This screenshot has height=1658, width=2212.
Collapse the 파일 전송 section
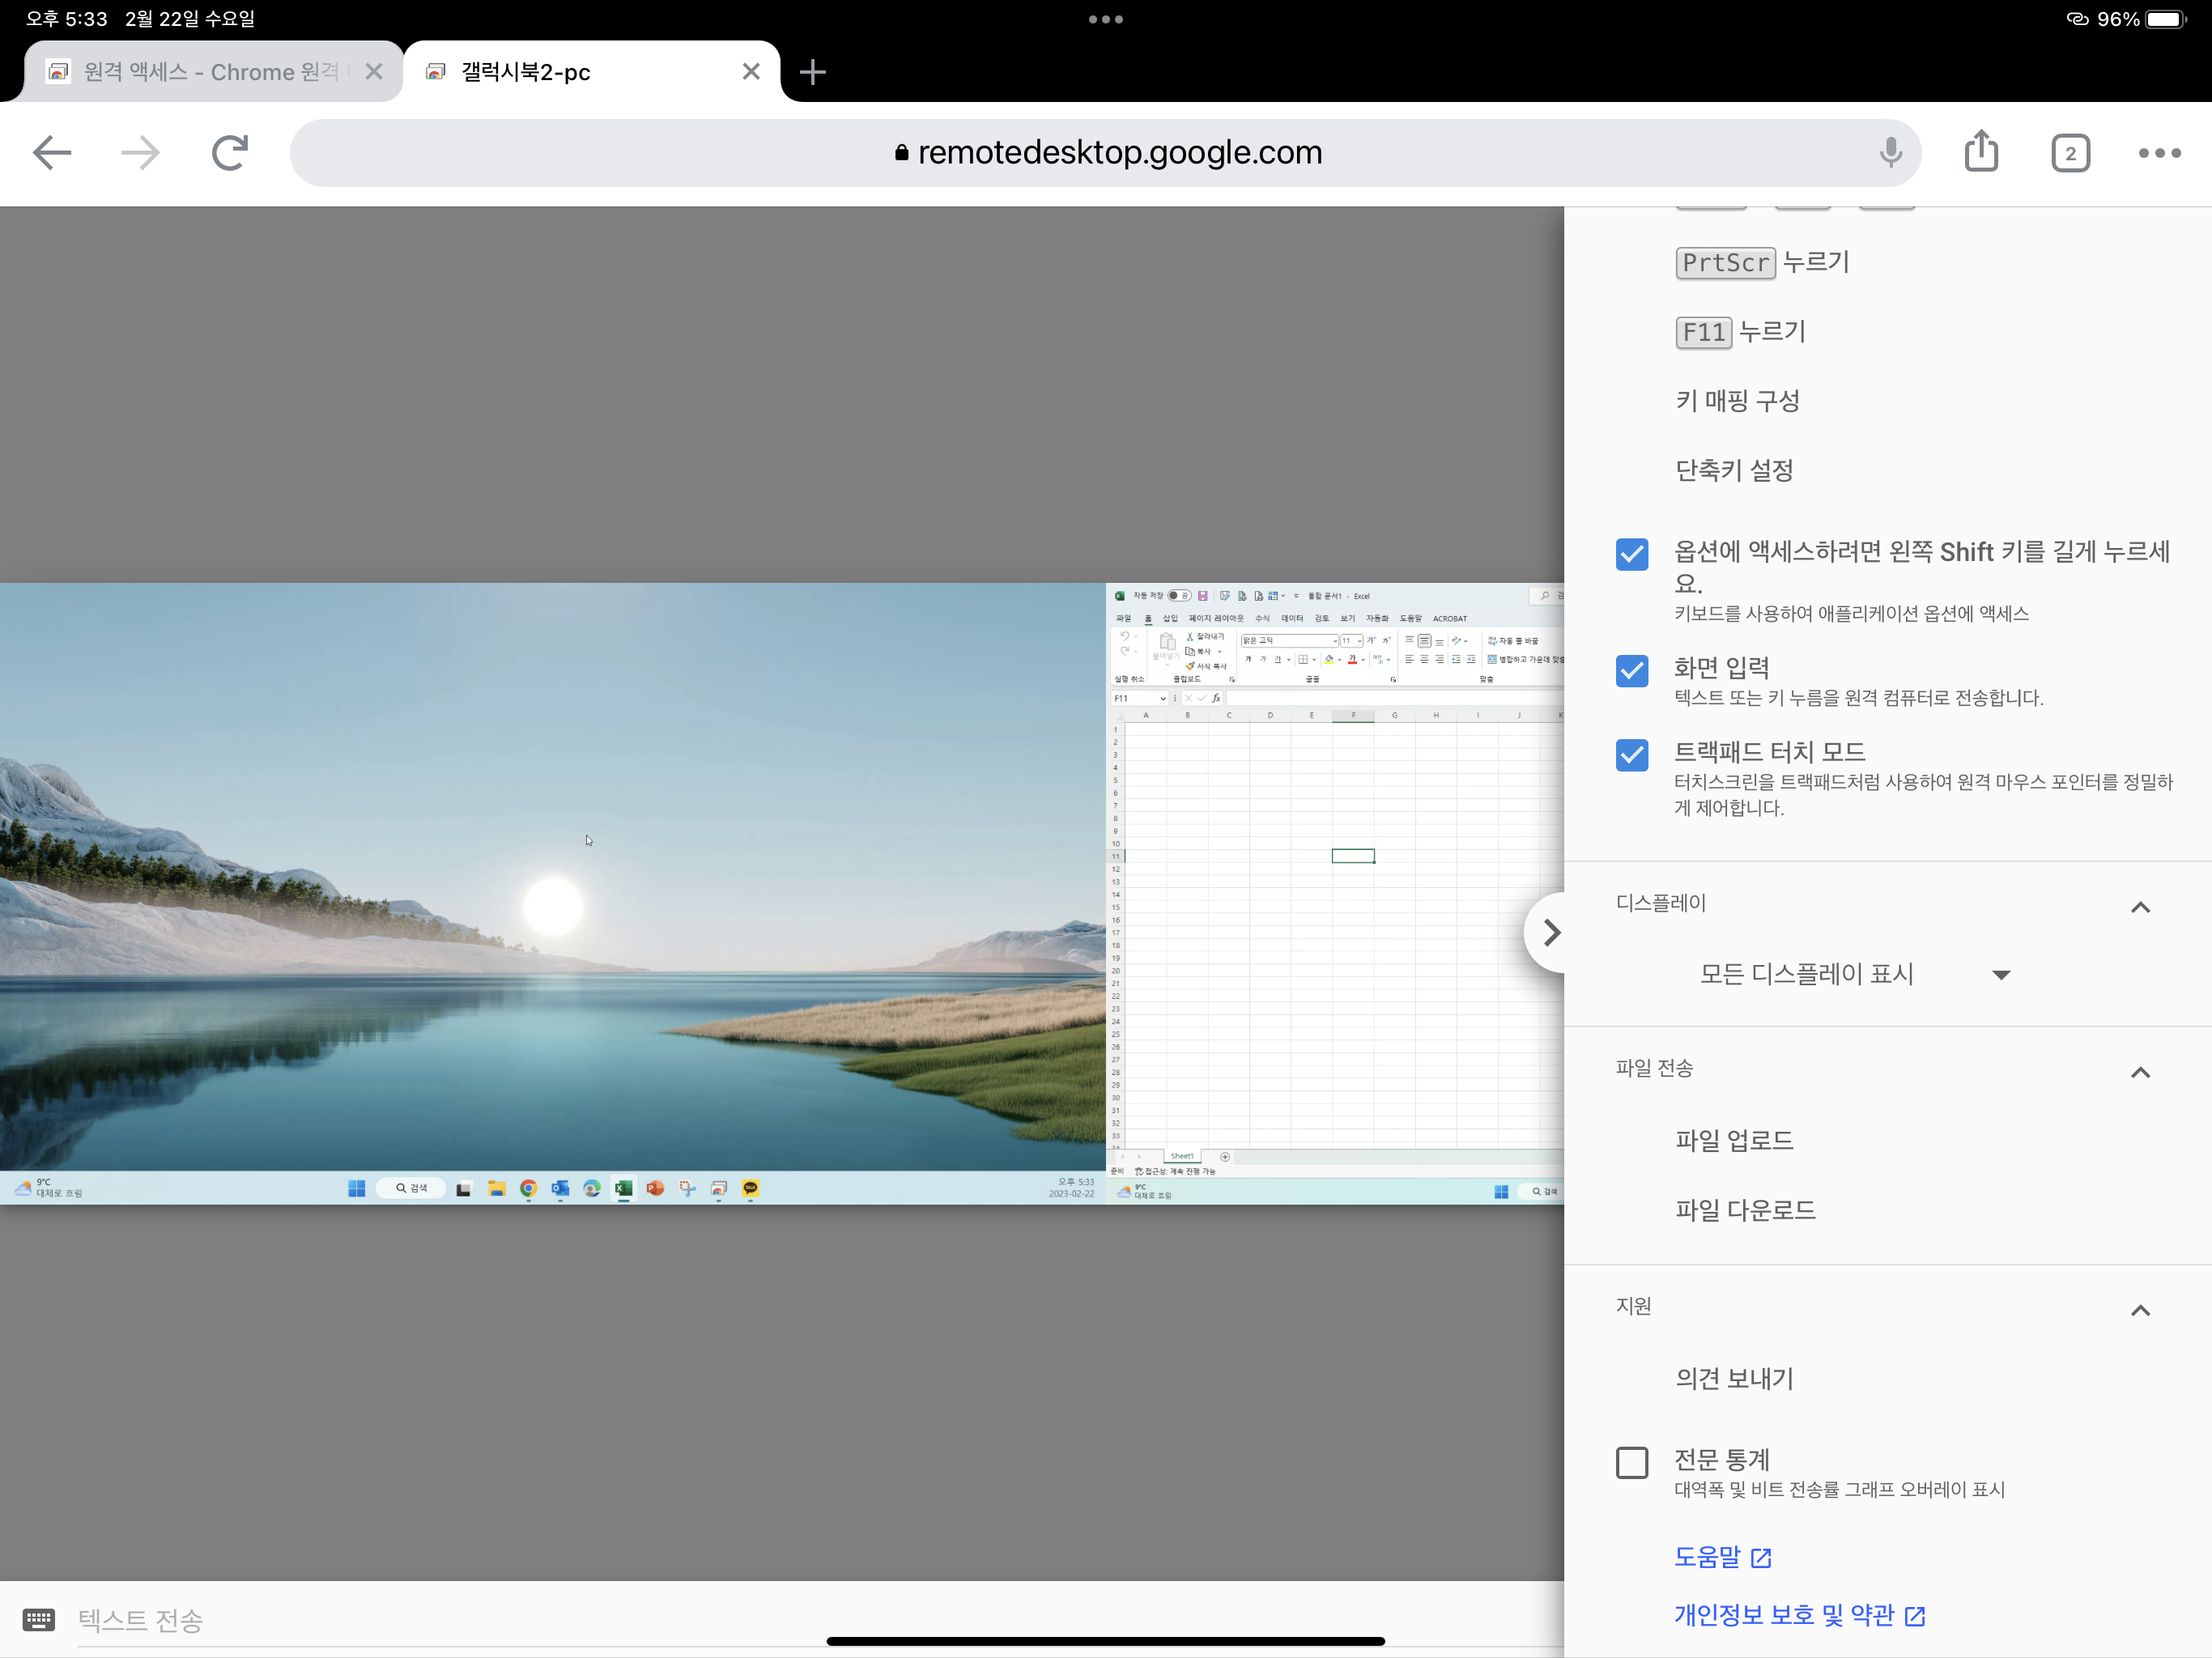coord(2139,1072)
